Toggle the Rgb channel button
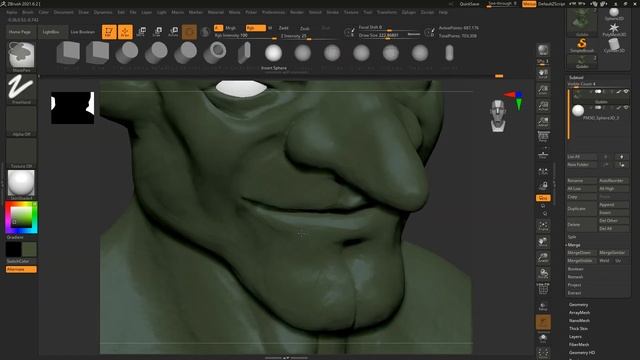This screenshot has width=640, height=360. (x=255, y=28)
